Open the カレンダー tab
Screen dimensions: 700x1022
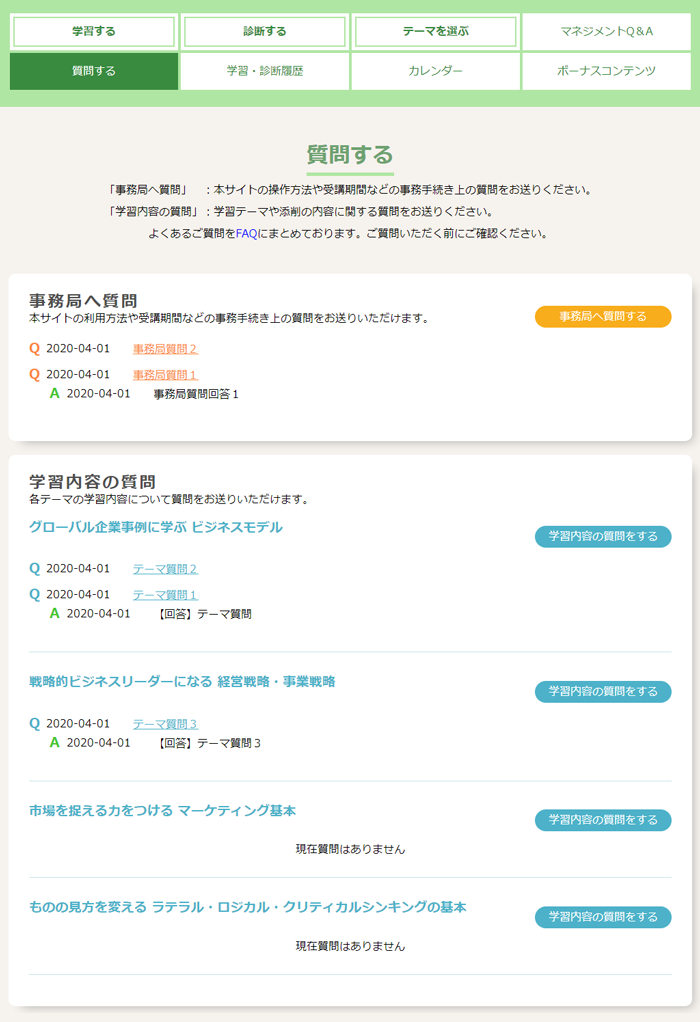(x=435, y=71)
